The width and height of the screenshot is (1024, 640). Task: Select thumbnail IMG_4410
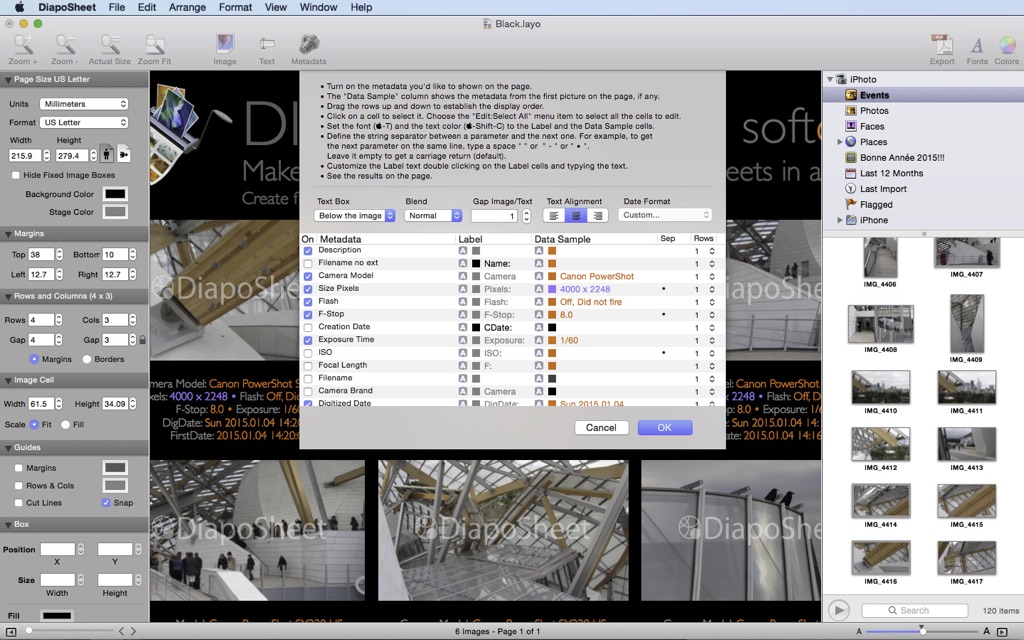click(880, 388)
